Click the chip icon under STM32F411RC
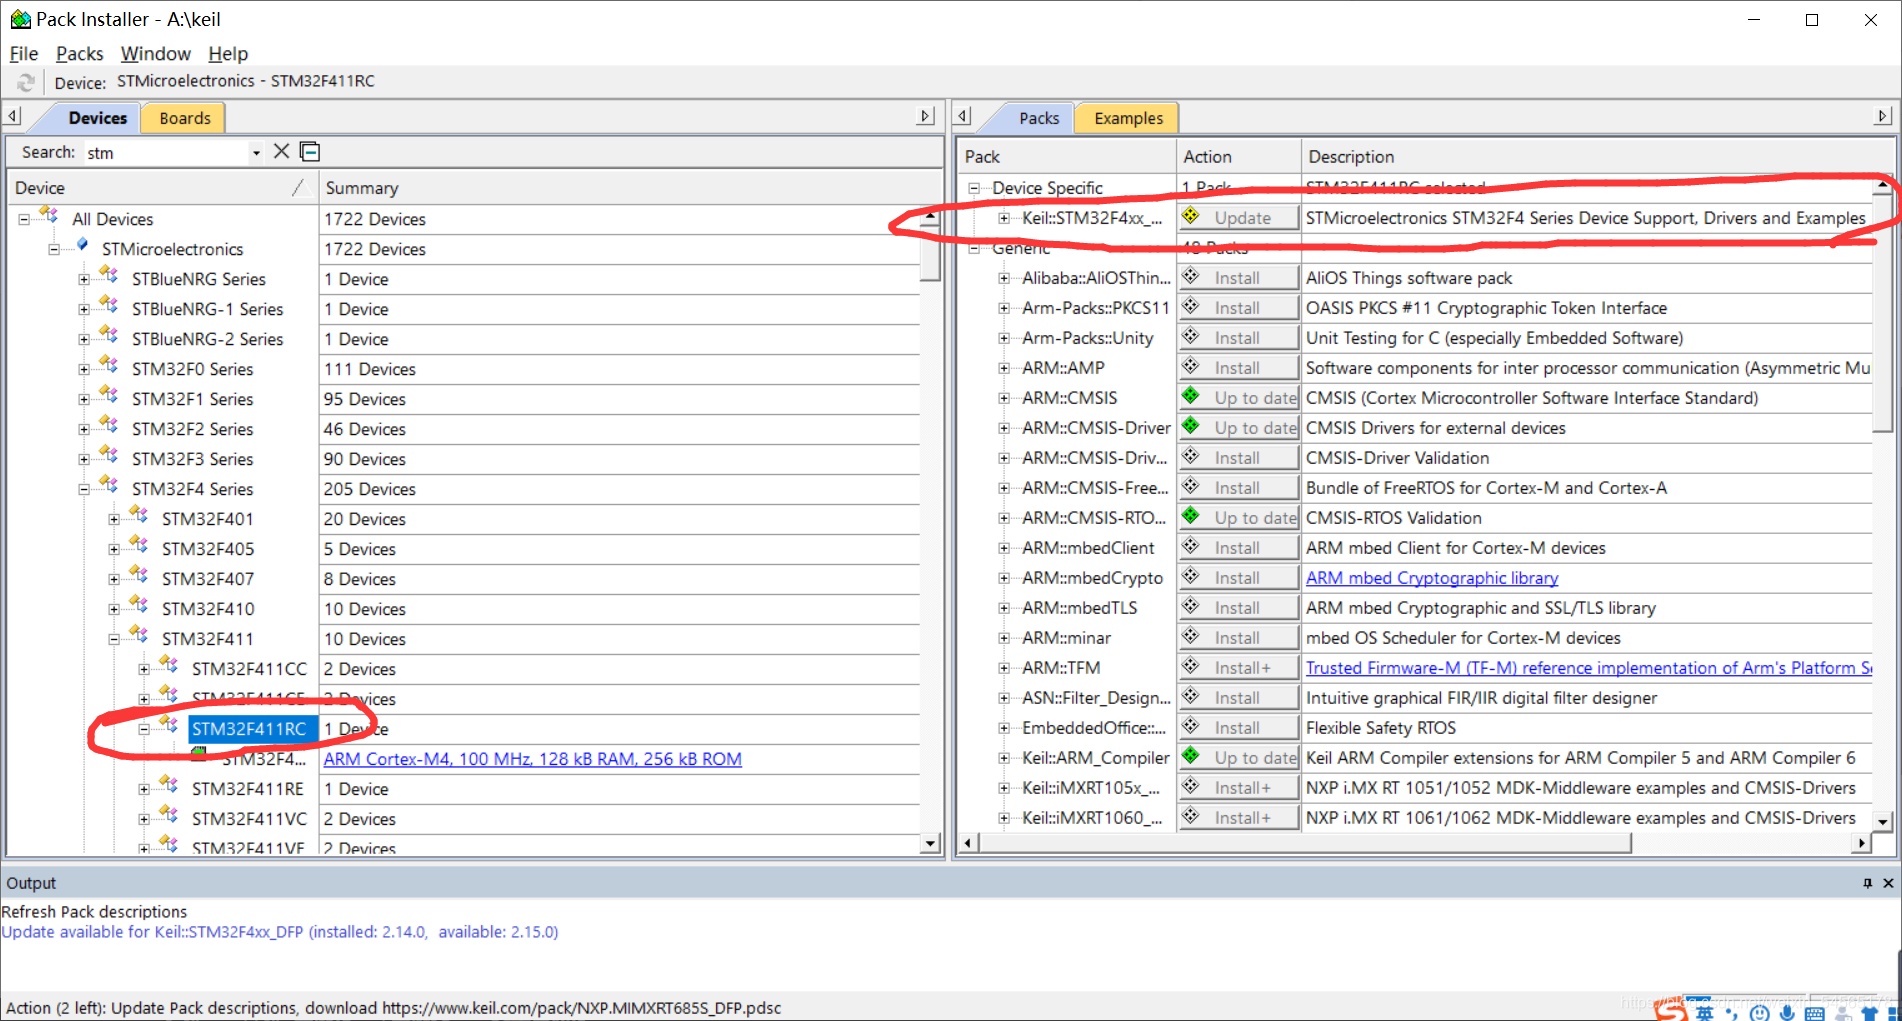Viewport: 1902px width, 1021px height. click(199, 753)
